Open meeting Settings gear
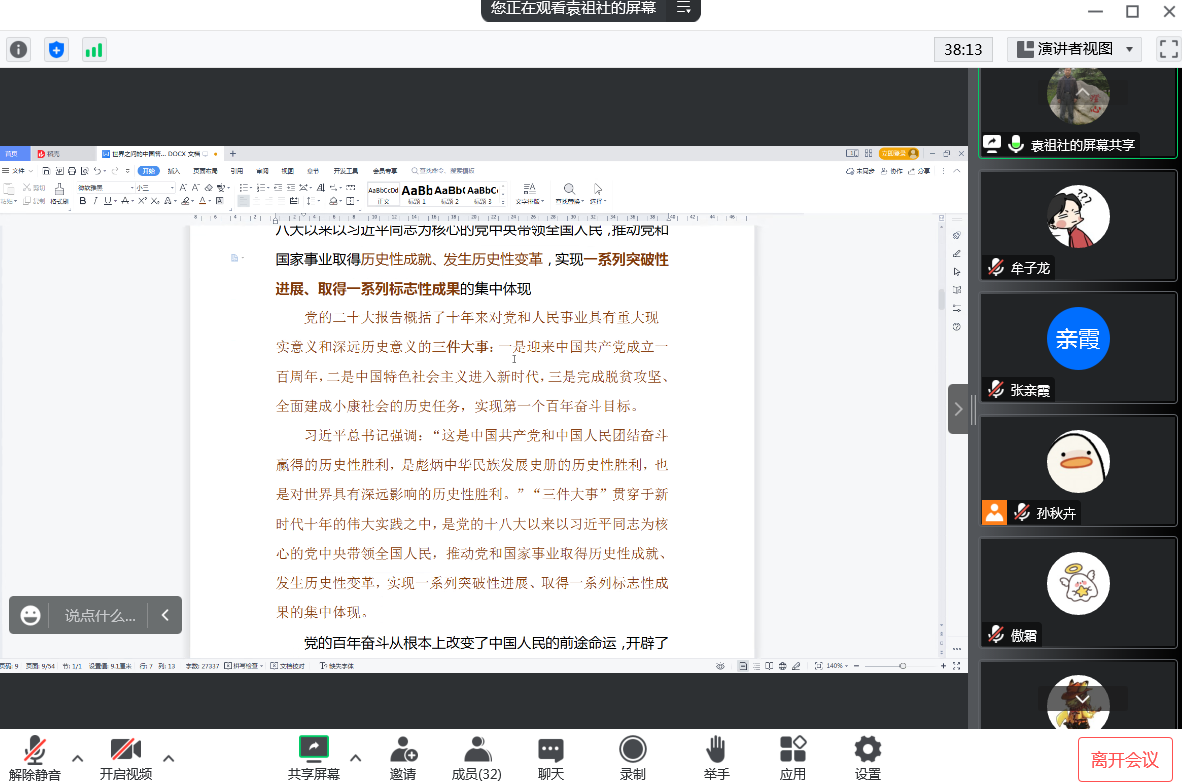Viewport: 1182px width, 782px height. tap(867, 757)
